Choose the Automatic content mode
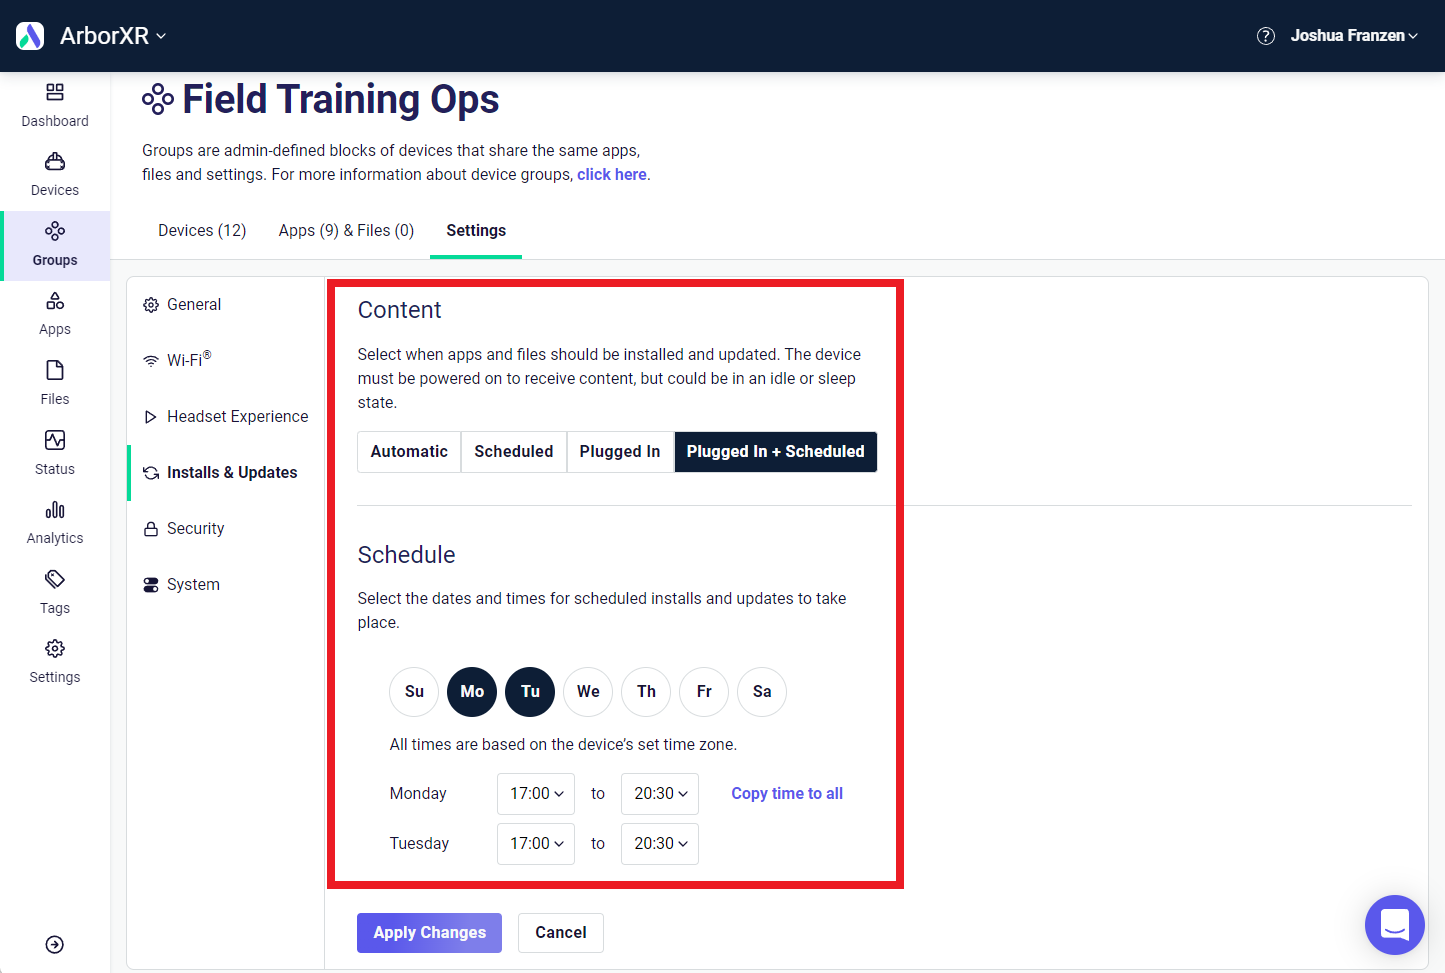 click(x=409, y=451)
